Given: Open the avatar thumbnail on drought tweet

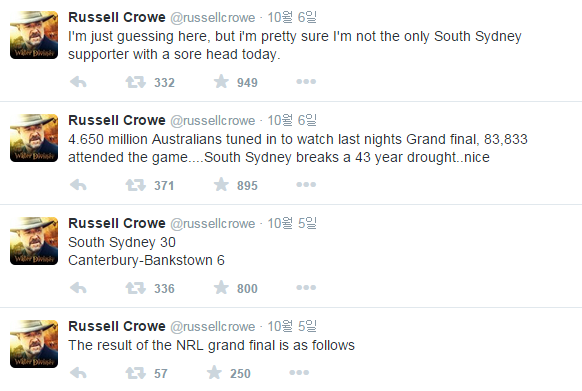Looking at the screenshot, I should [34, 138].
